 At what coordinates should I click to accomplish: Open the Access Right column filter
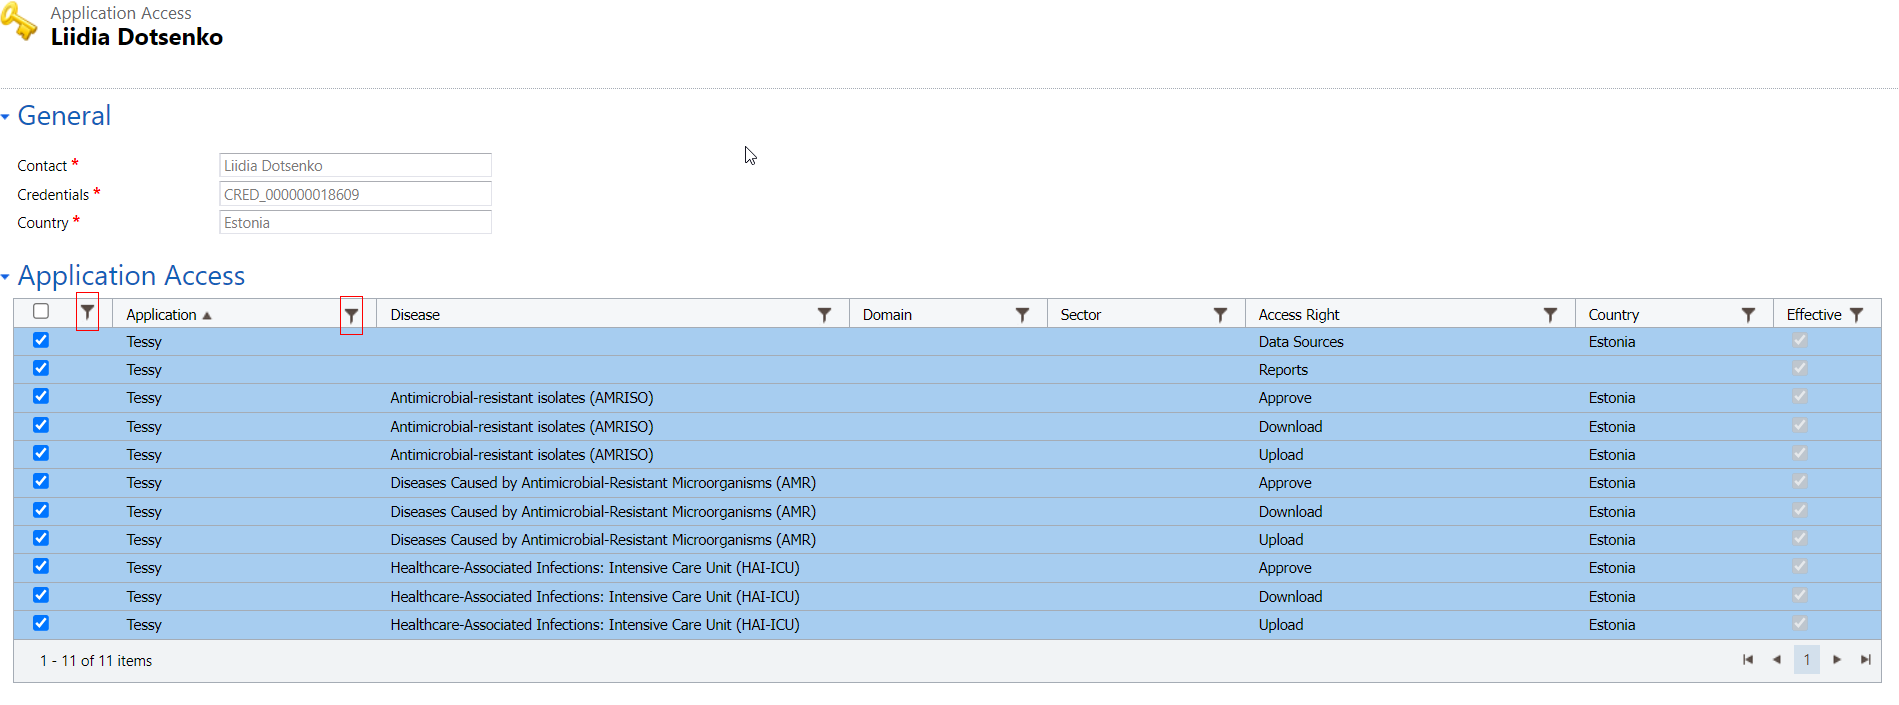pos(1550,315)
